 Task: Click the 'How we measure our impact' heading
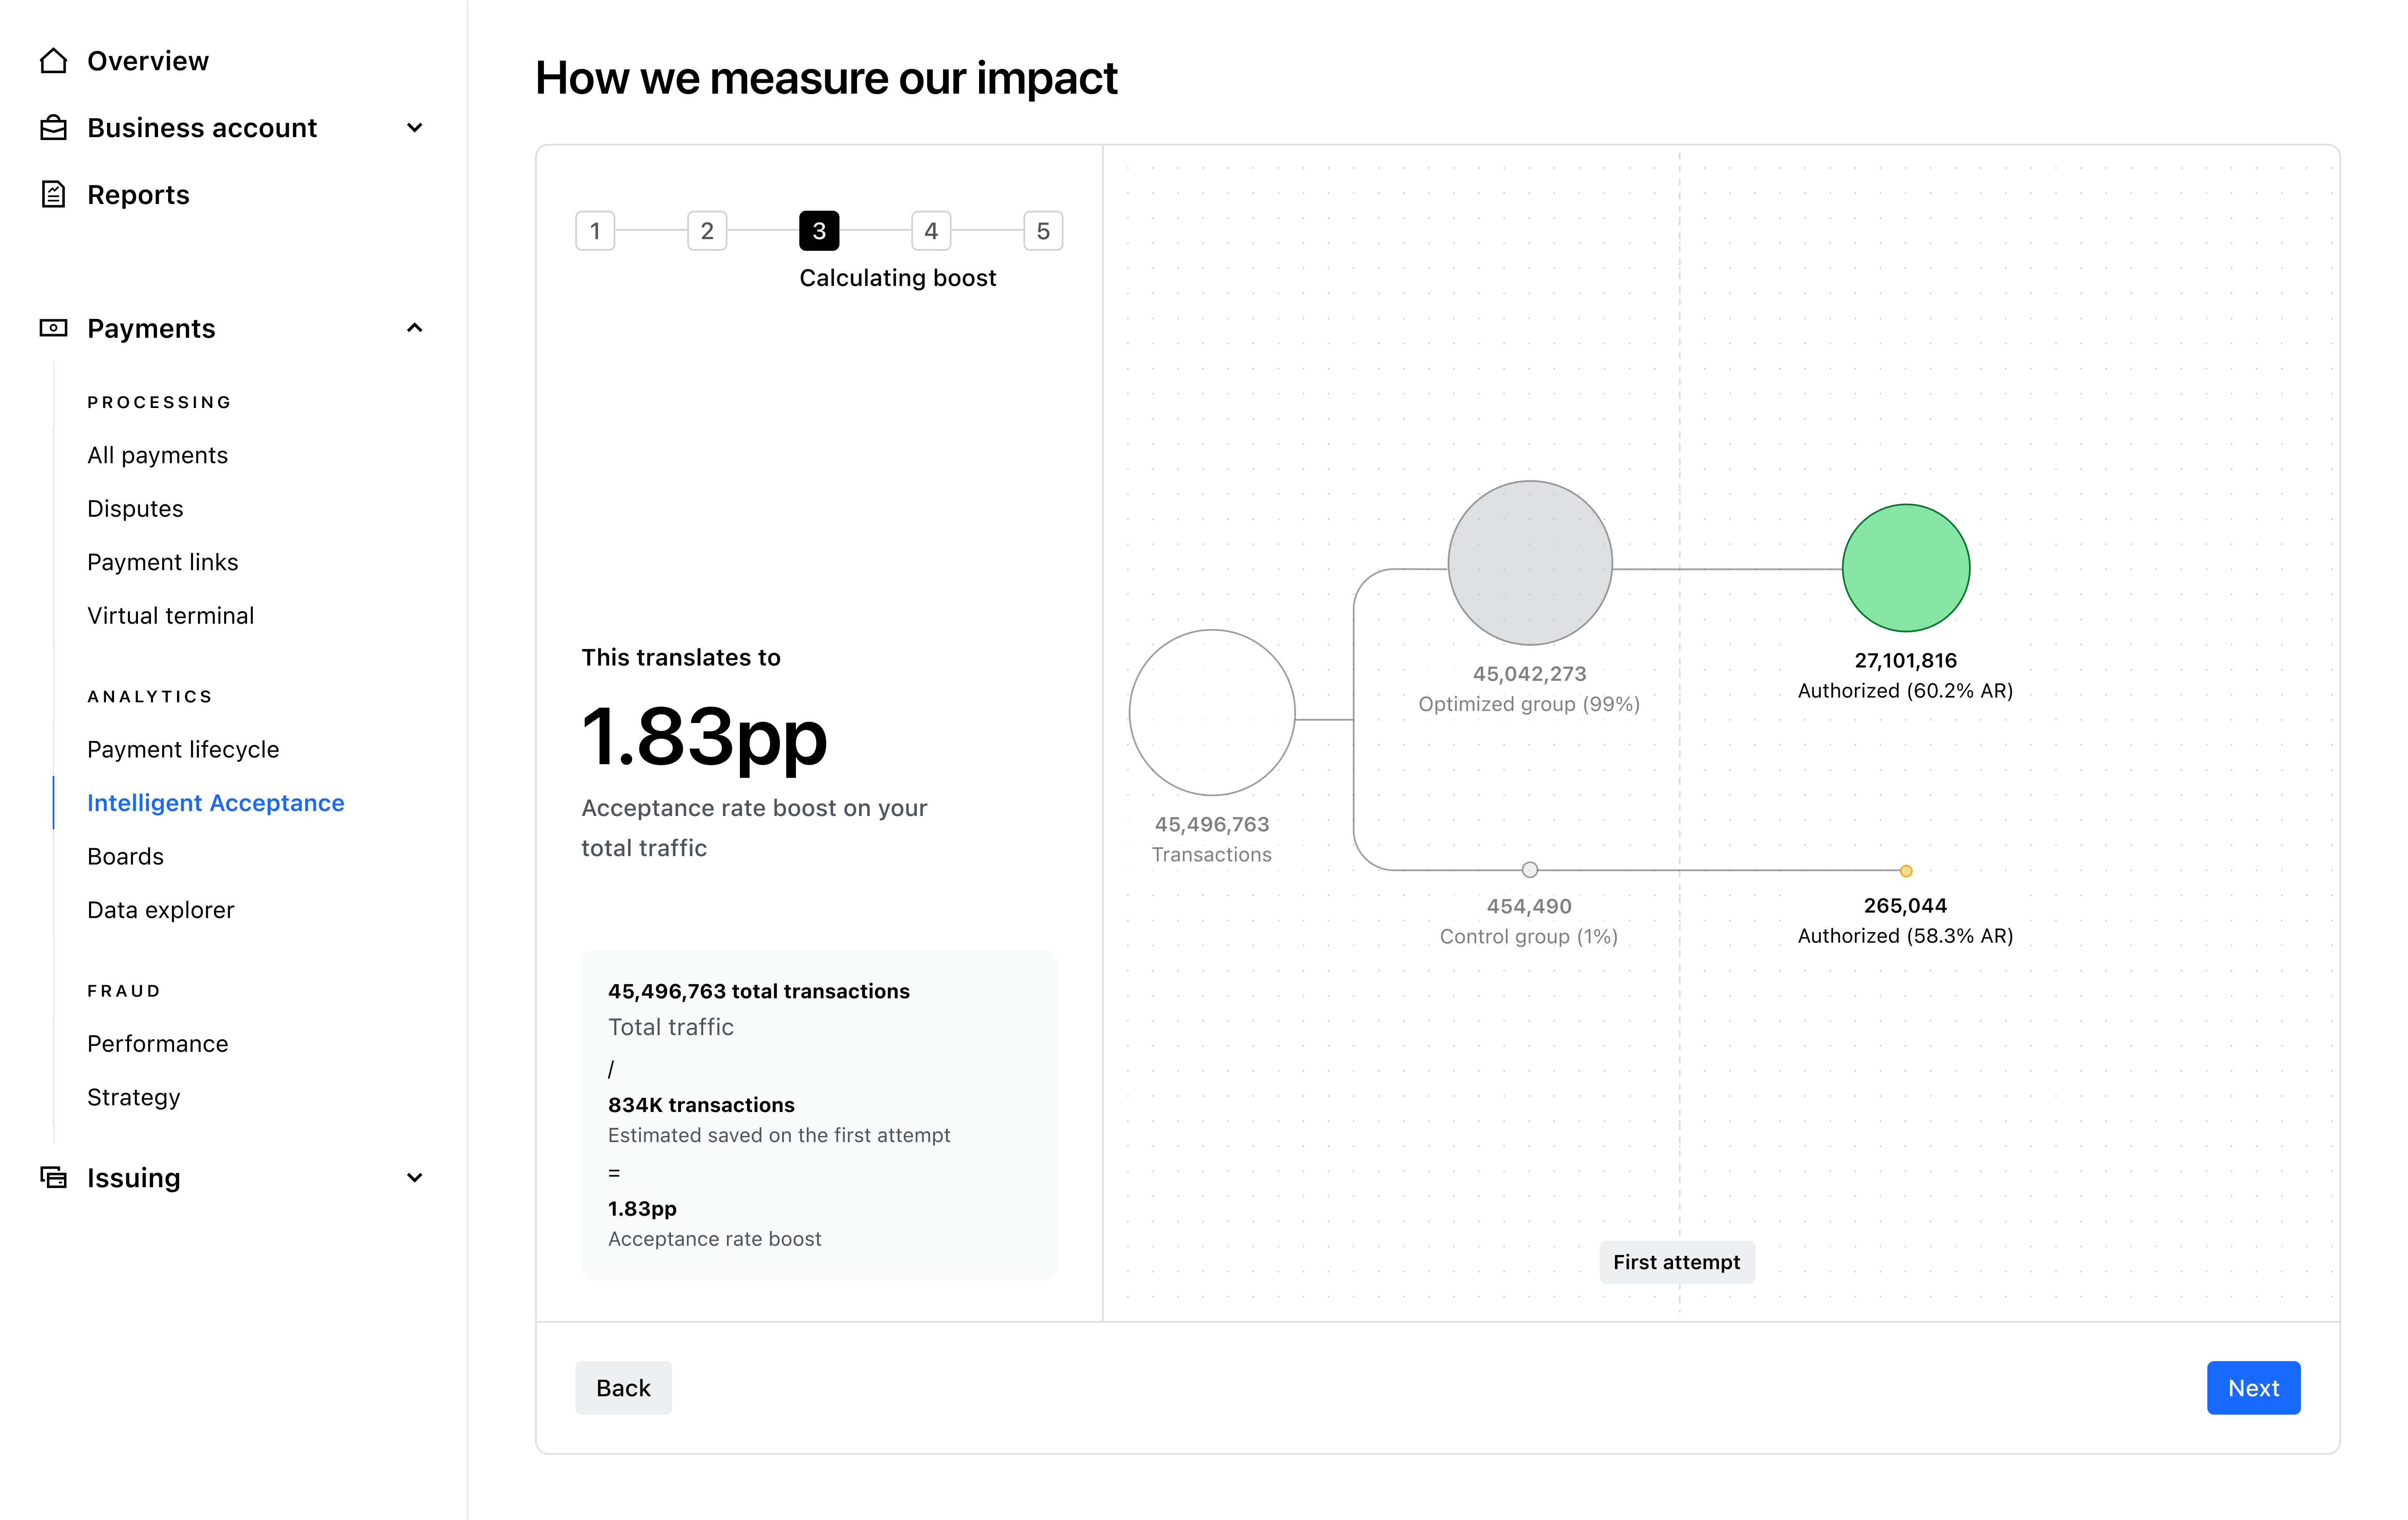(826, 78)
